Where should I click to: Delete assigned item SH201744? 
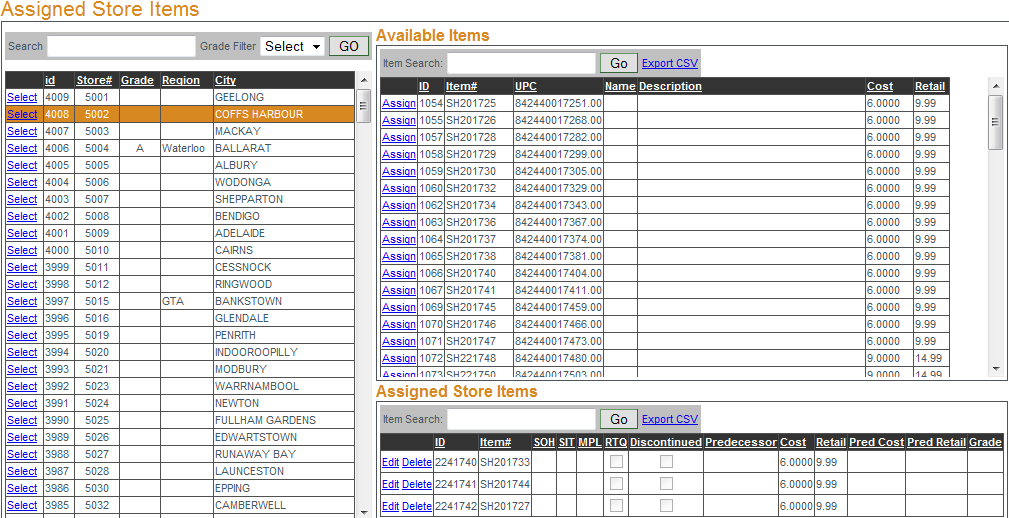click(417, 484)
